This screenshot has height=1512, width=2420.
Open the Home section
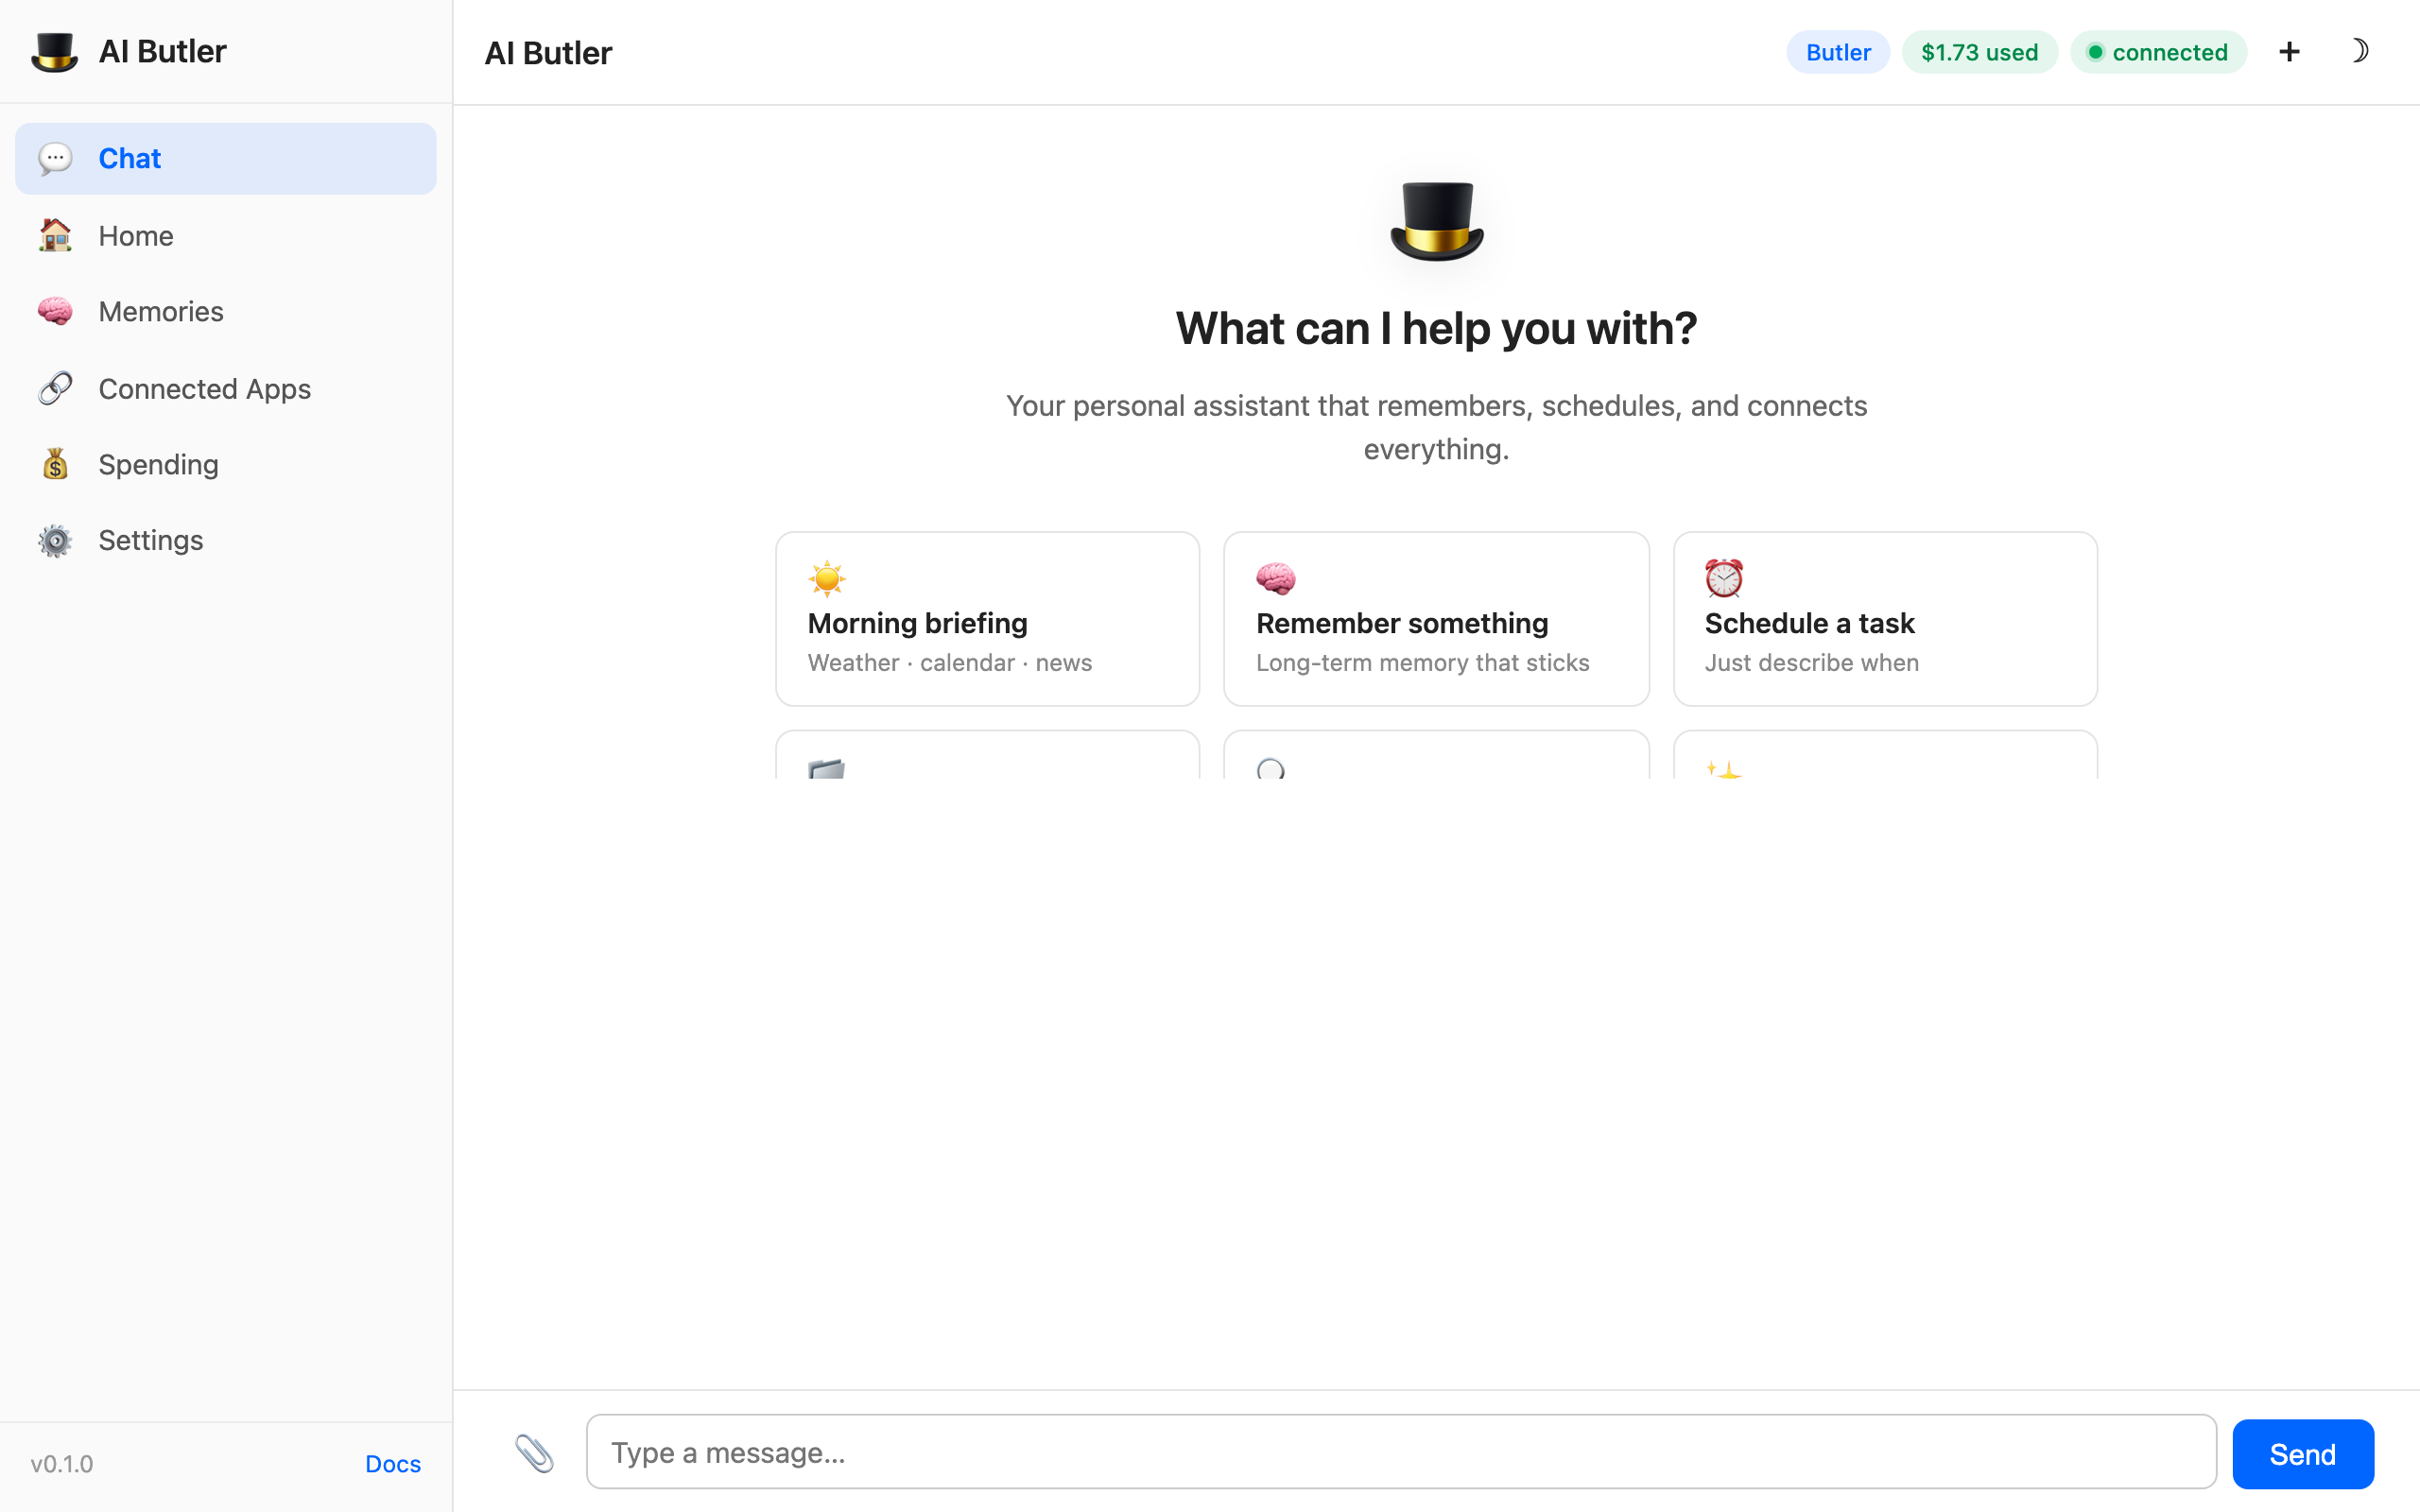click(136, 236)
